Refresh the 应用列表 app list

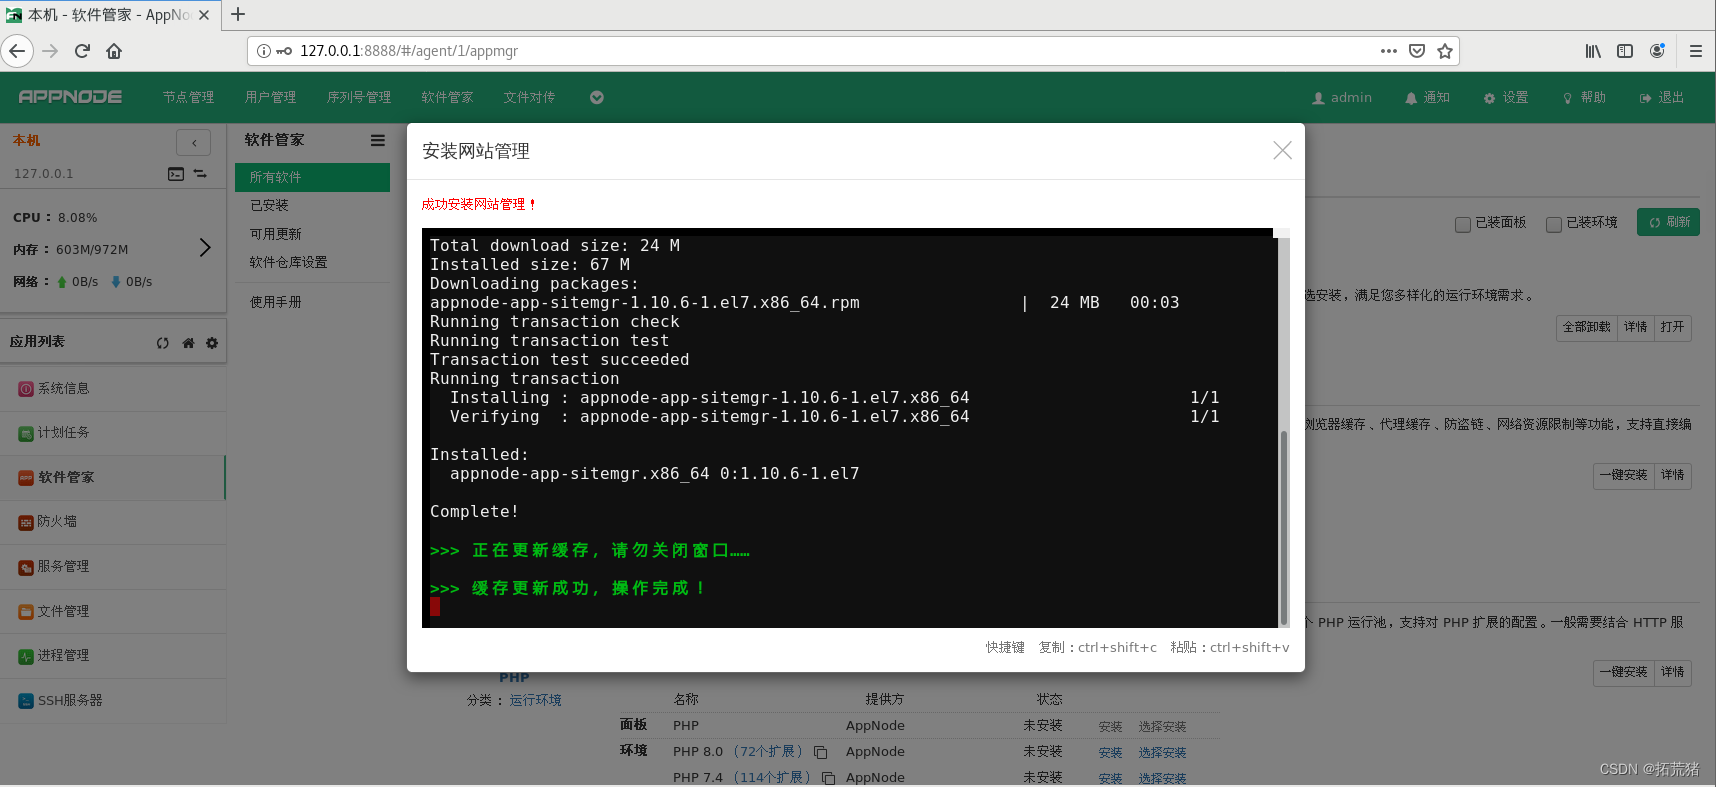pos(163,343)
